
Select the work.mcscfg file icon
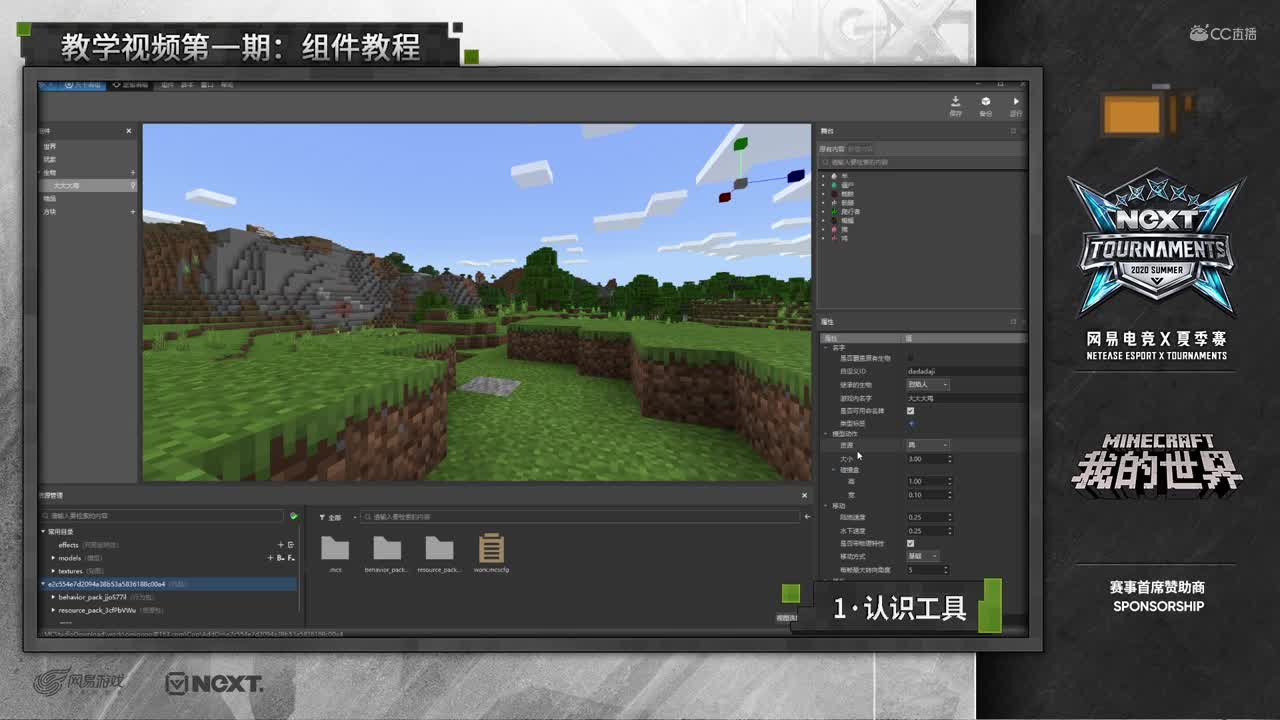491,547
